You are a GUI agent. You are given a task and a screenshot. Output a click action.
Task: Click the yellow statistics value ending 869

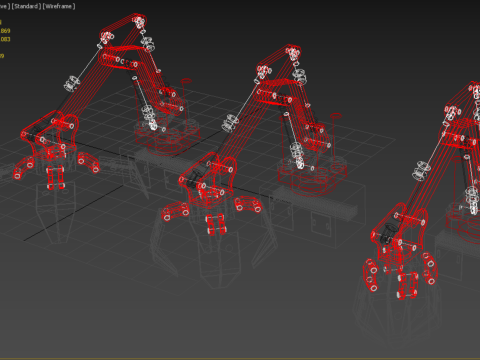click(5, 31)
